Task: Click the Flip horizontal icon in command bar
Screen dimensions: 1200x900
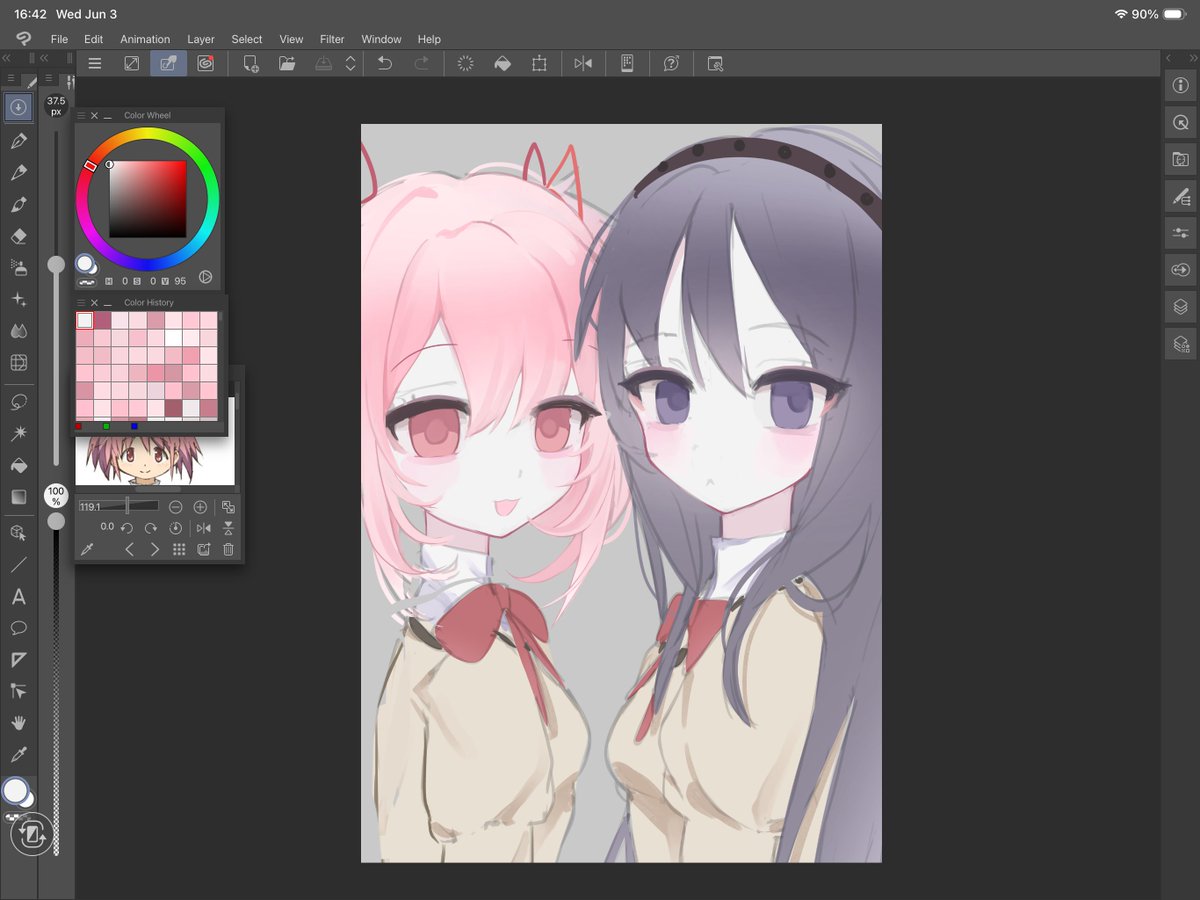Action: [583, 63]
